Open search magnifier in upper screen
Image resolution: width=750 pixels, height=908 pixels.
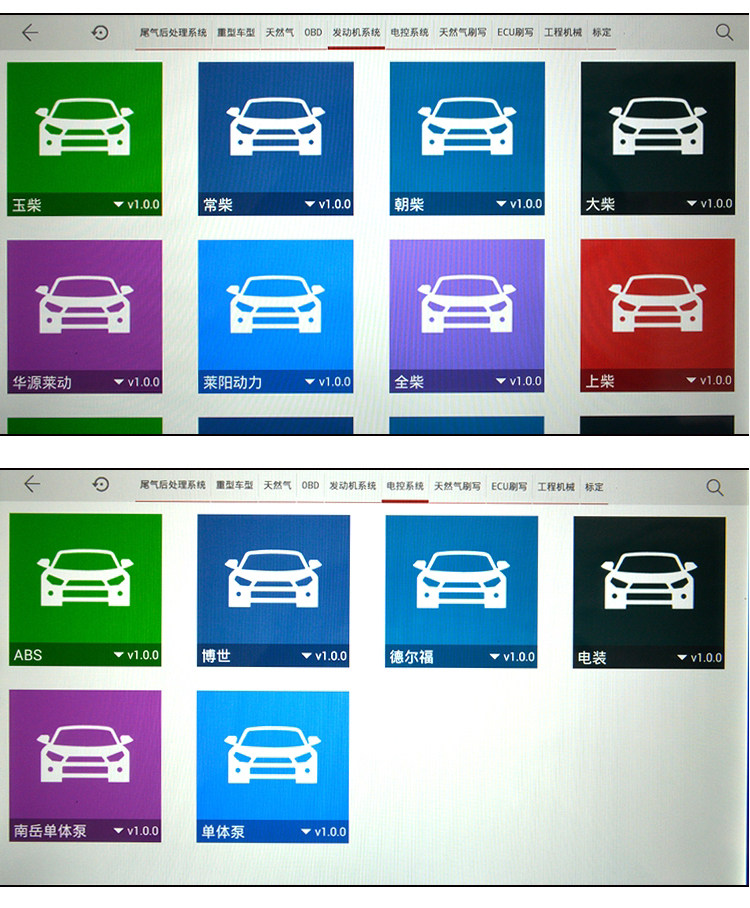(725, 32)
